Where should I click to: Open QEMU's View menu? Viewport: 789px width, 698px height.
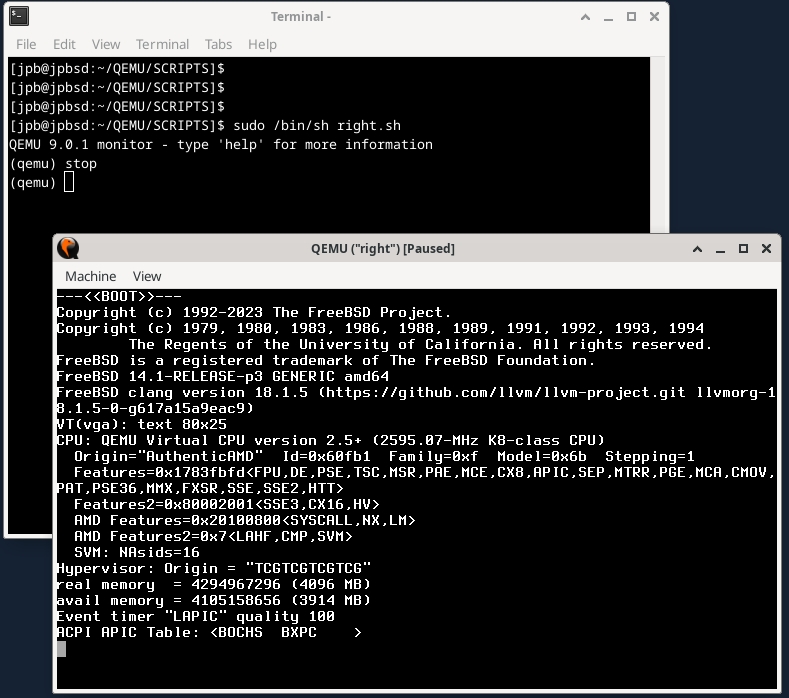point(147,276)
